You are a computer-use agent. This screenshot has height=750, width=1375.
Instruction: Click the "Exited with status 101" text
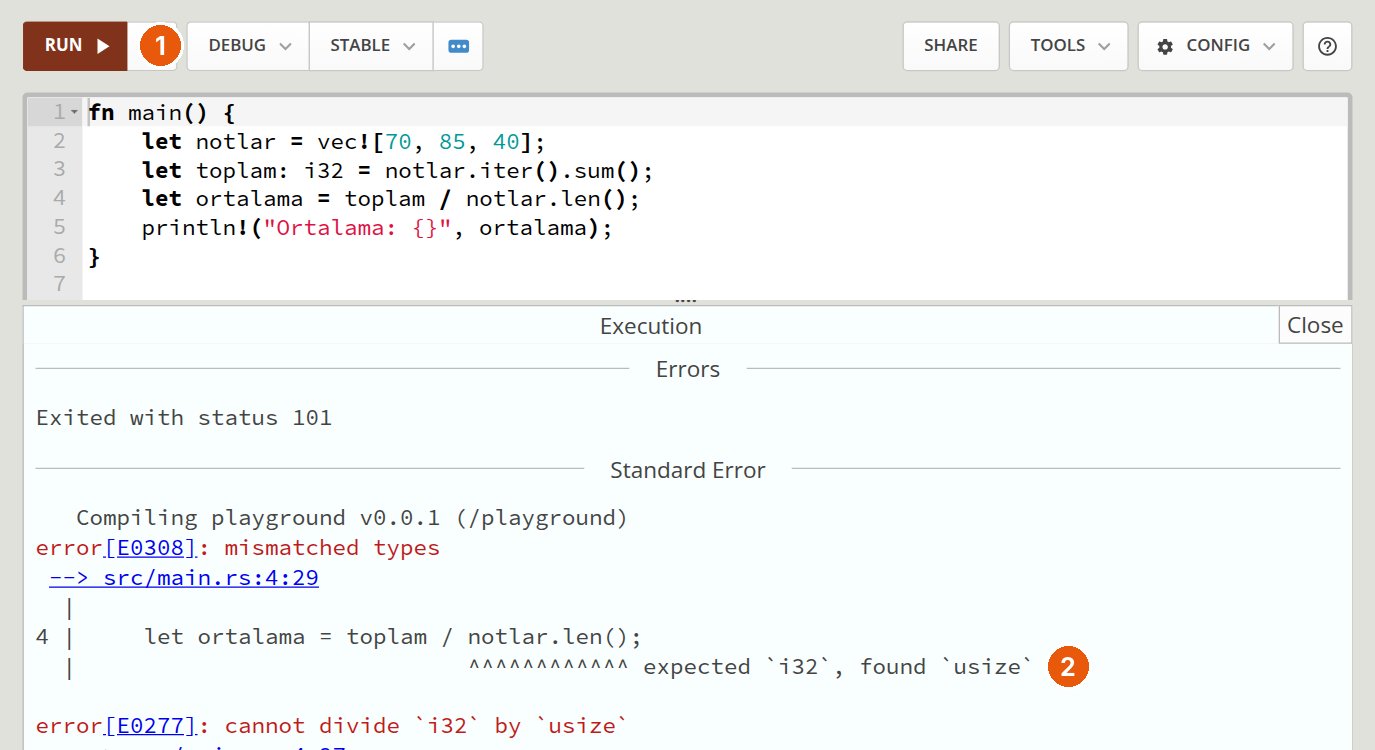pos(184,418)
